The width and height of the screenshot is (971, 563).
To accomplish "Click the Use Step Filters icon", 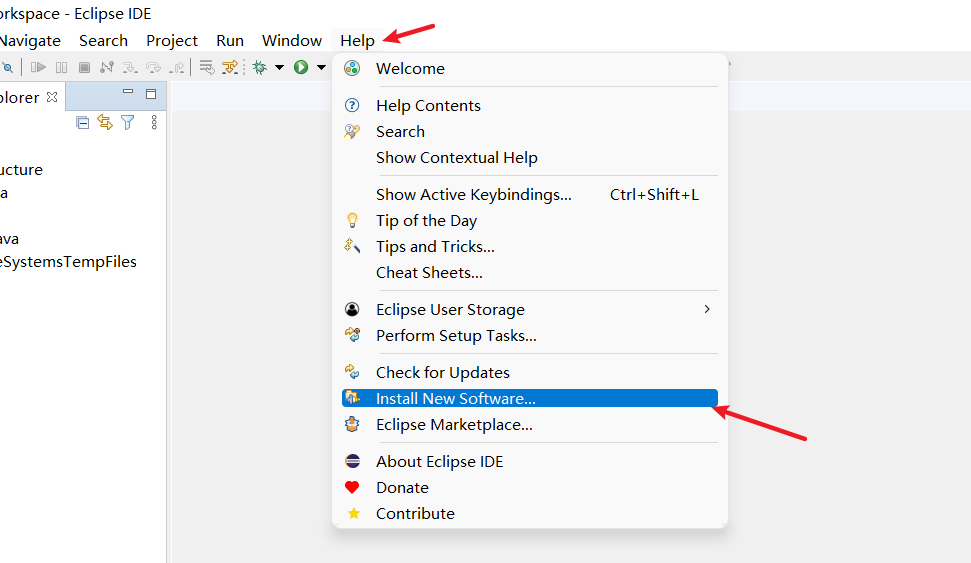I will pos(230,67).
